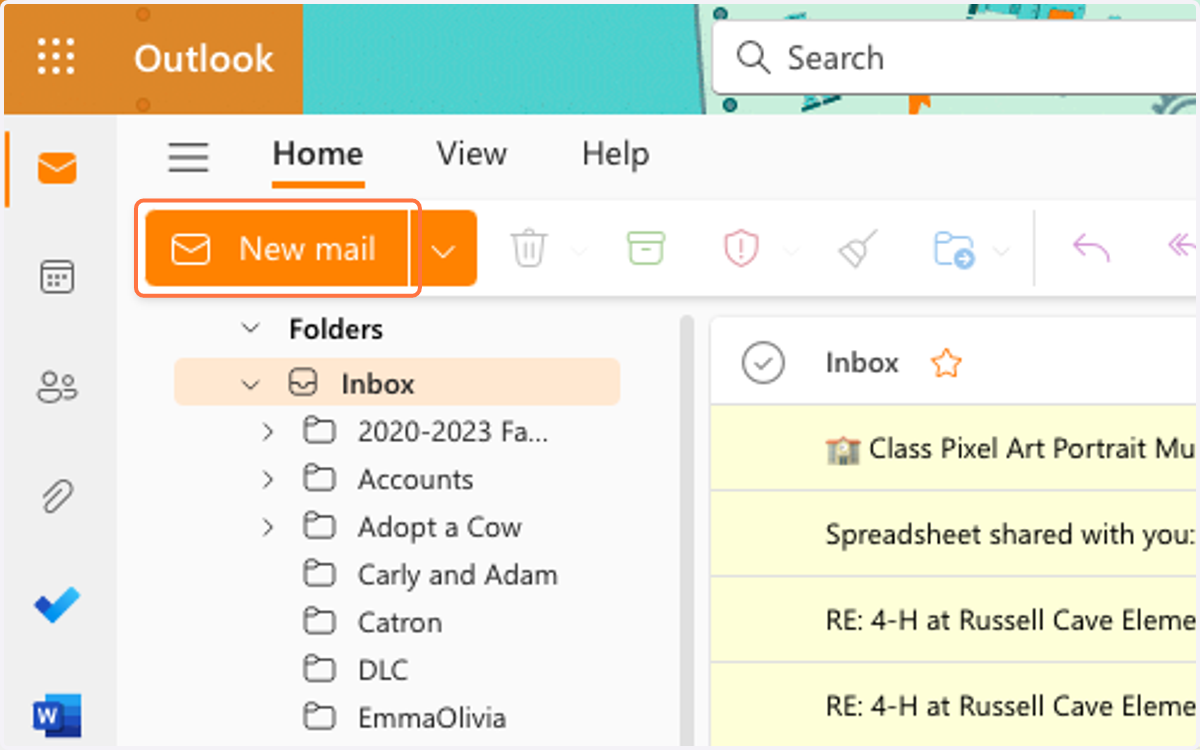Open the DLC folder
This screenshot has width=1200, height=750.
383,670
